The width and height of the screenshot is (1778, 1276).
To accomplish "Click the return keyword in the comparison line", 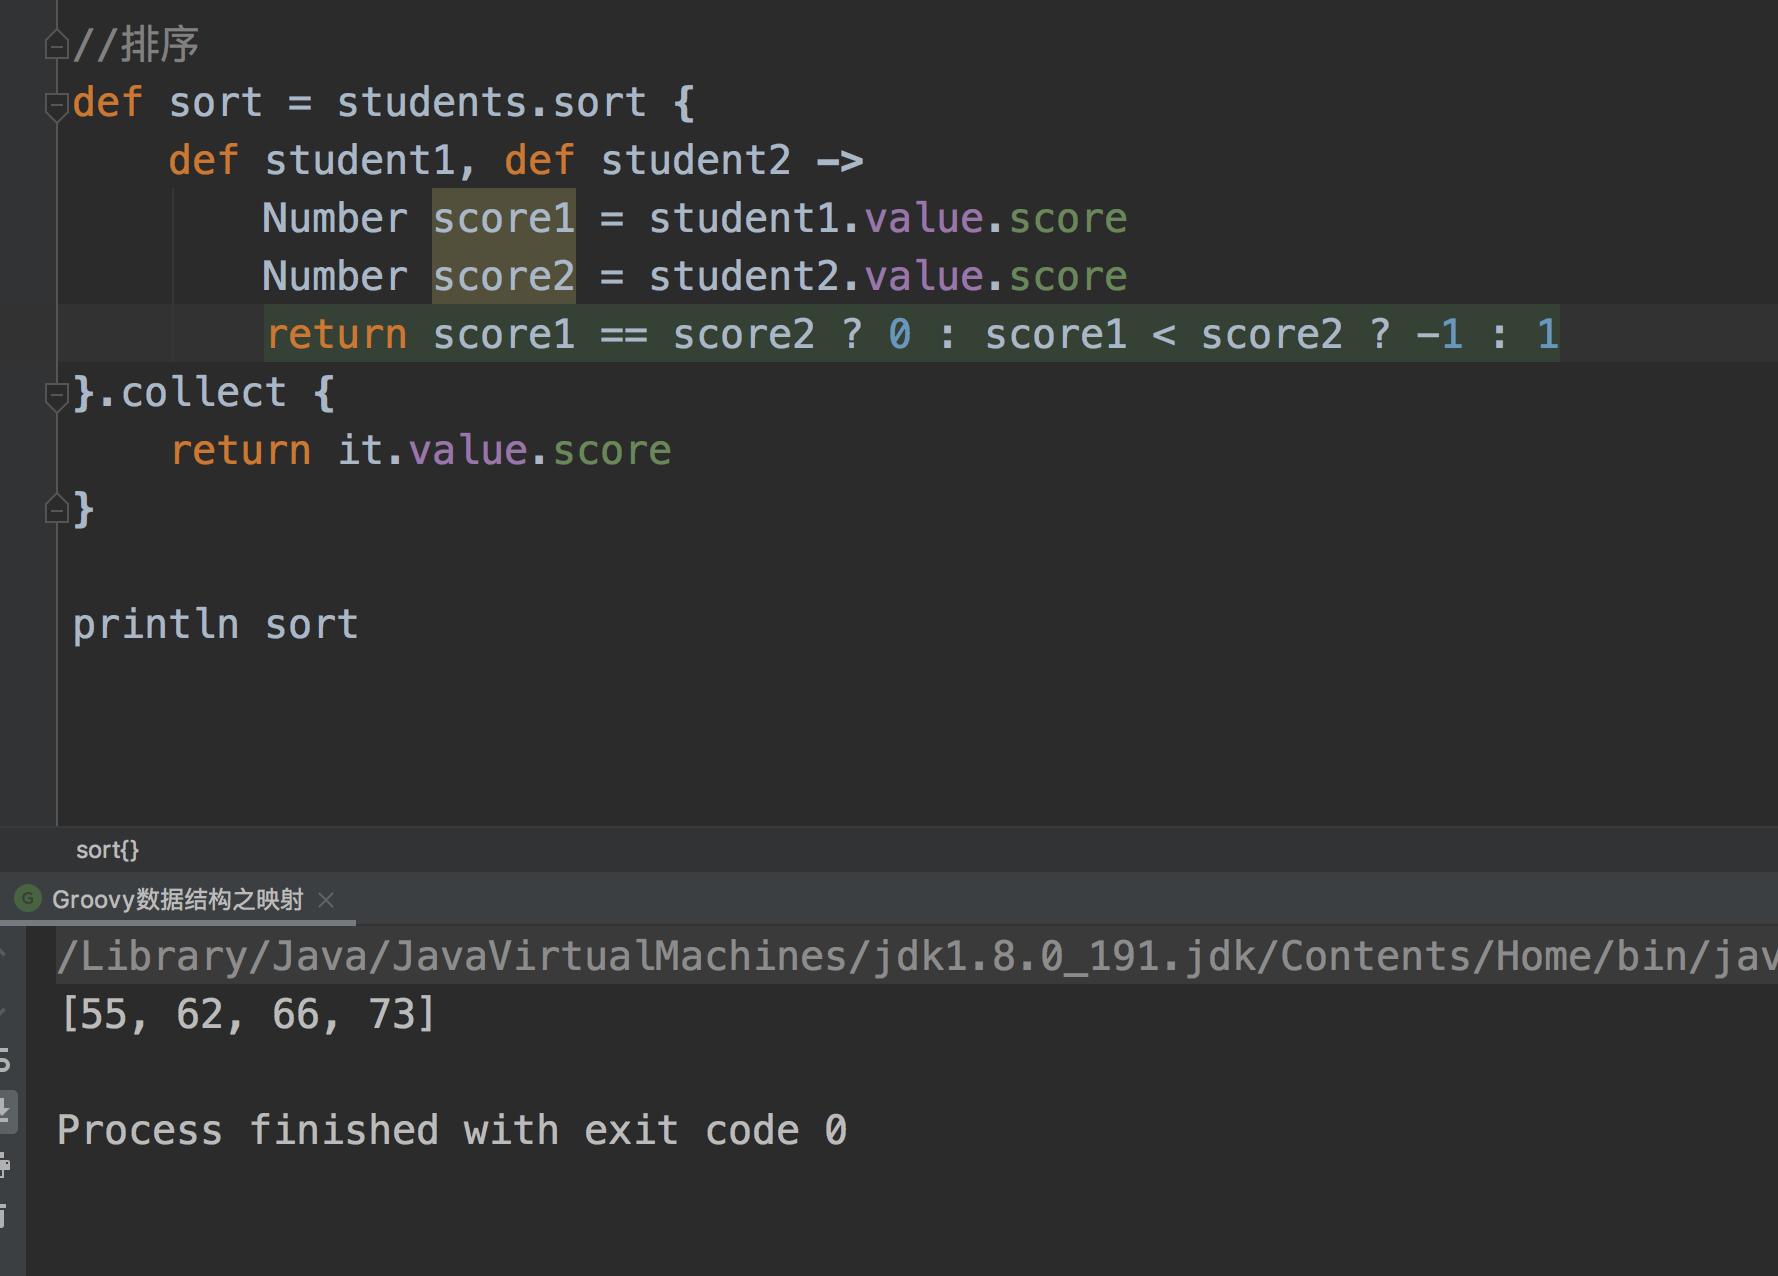I will (337, 334).
